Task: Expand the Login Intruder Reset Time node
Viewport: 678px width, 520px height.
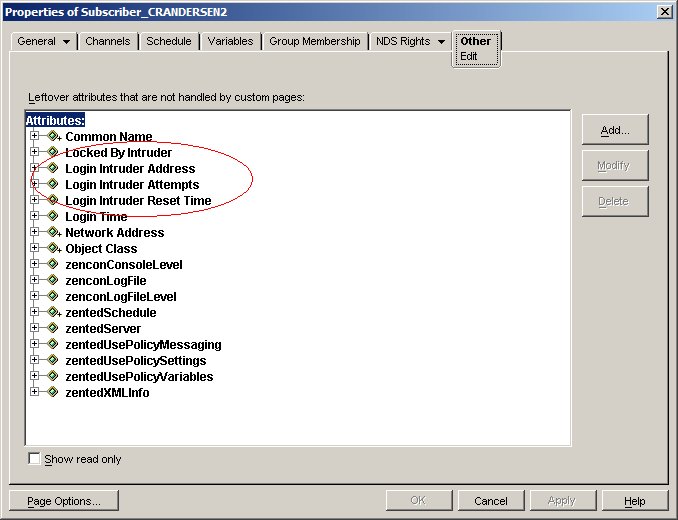Action: pyautogui.click(x=35, y=200)
